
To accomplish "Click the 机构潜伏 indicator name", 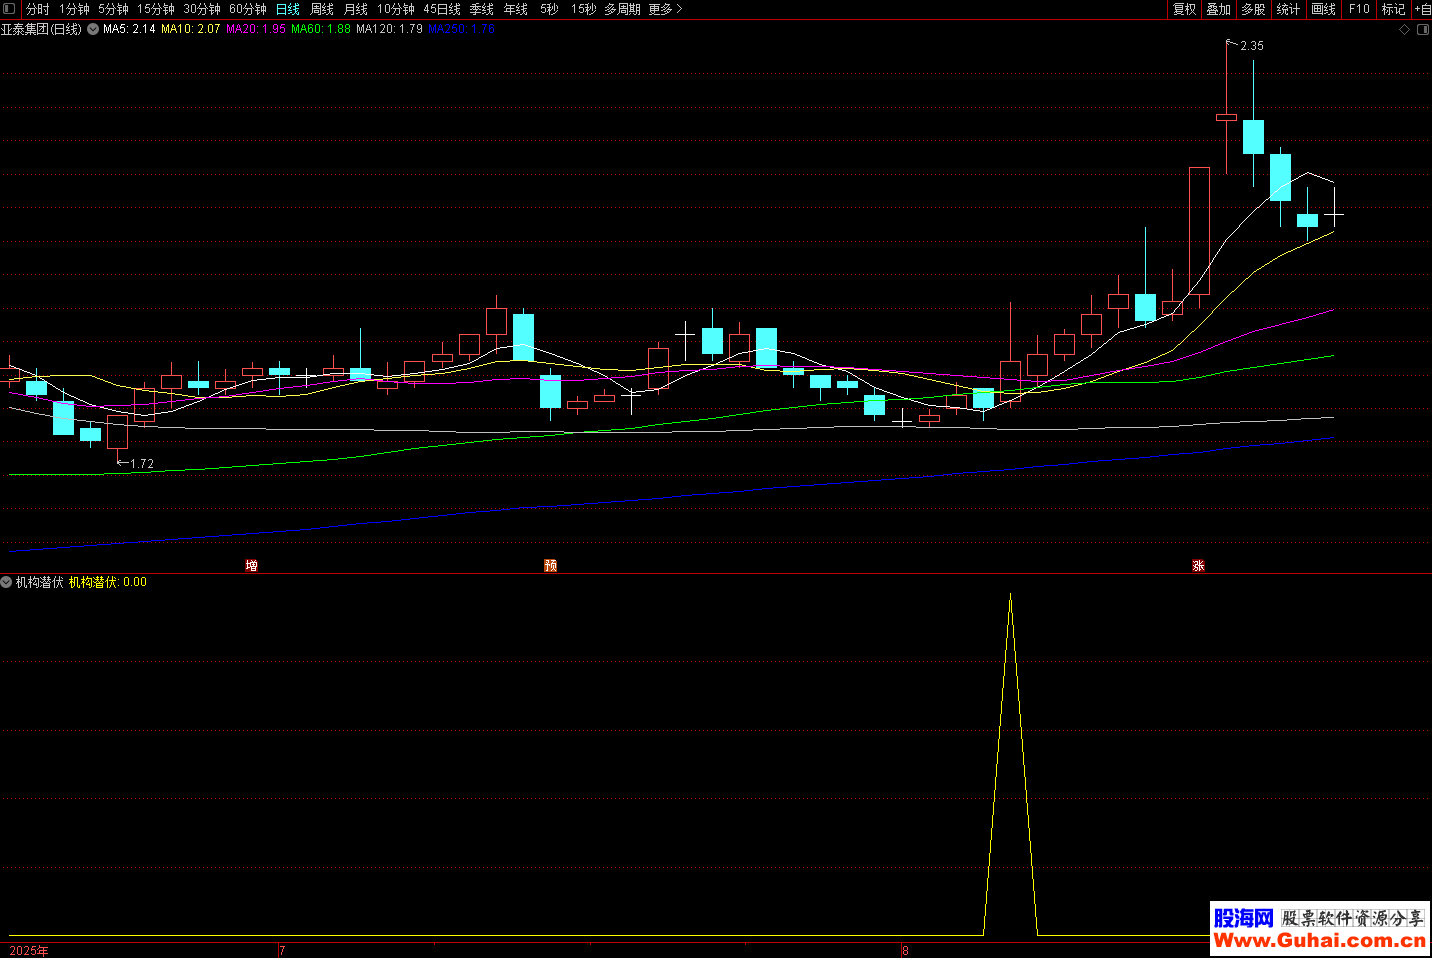I will [40, 582].
